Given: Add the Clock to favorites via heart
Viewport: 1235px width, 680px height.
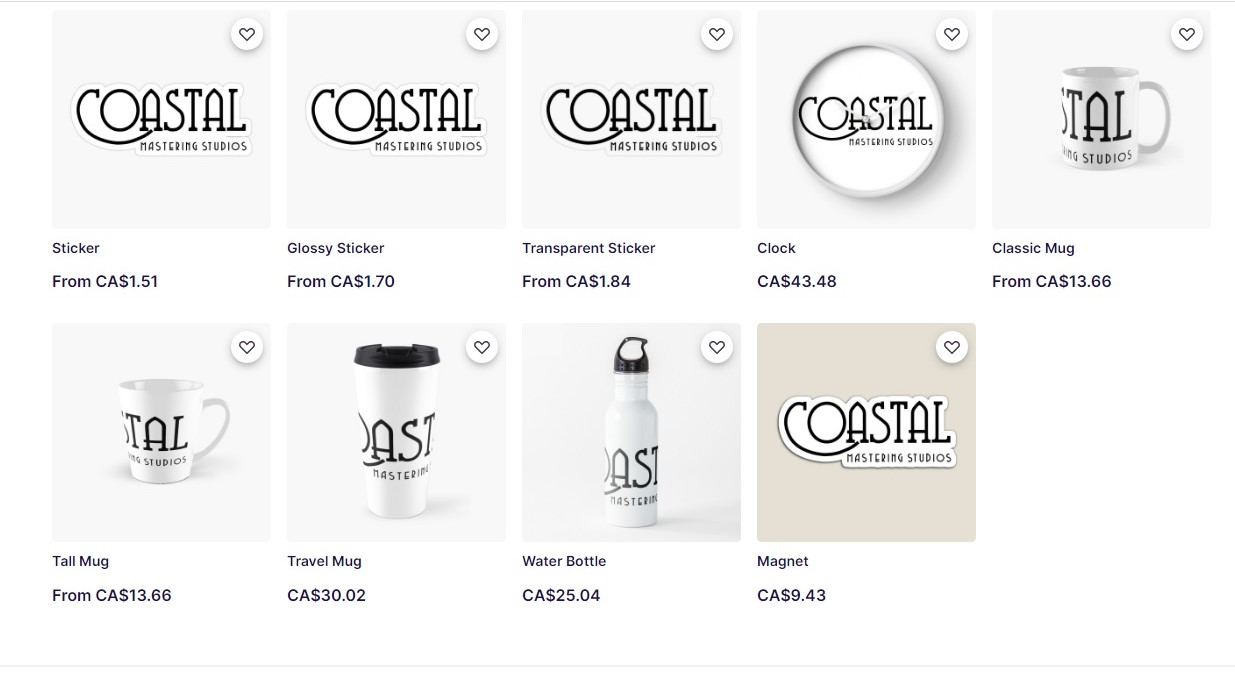Looking at the screenshot, I should 952,34.
